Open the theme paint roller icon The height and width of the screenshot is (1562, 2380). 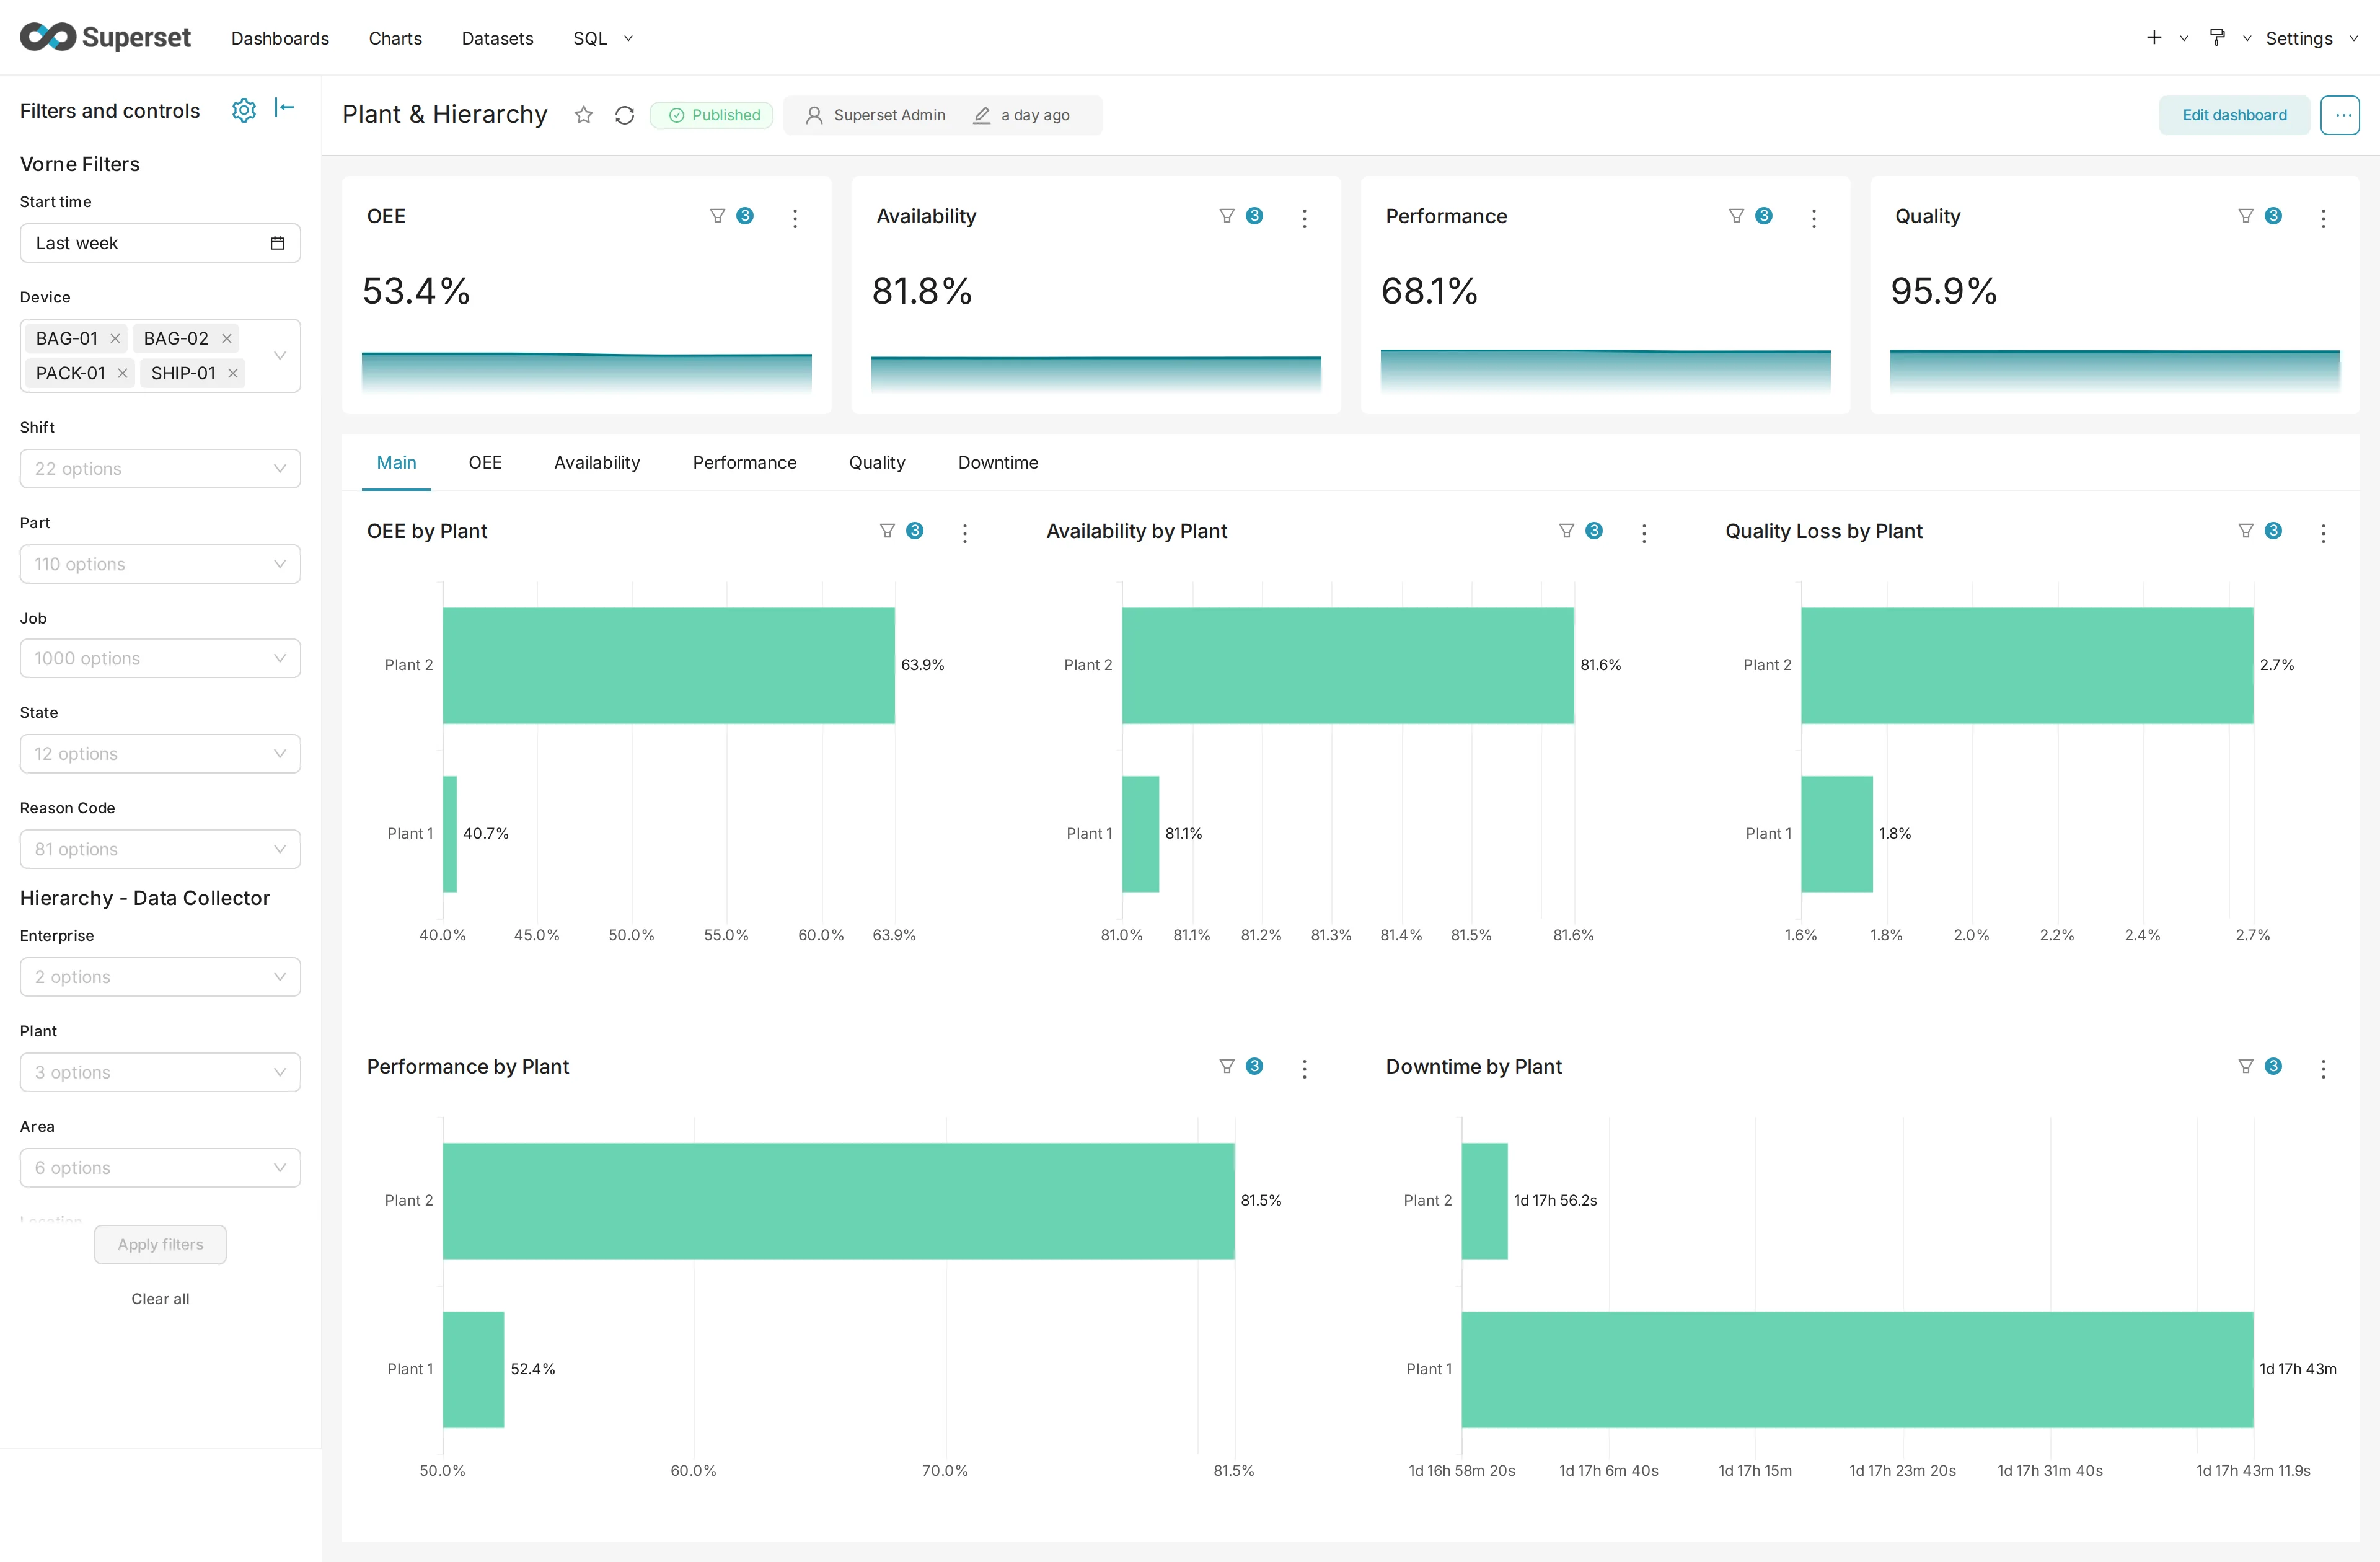(x=2217, y=38)
